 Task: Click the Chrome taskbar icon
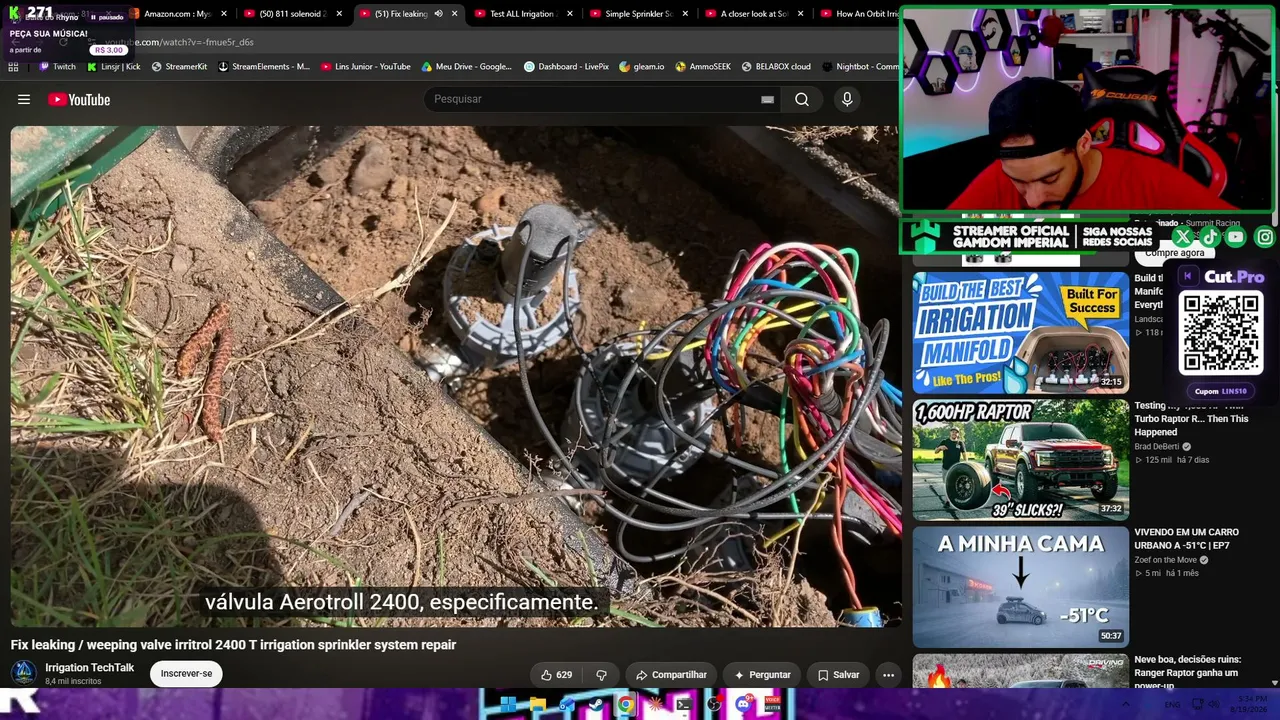pyautogui.click(x=626, y=705)
